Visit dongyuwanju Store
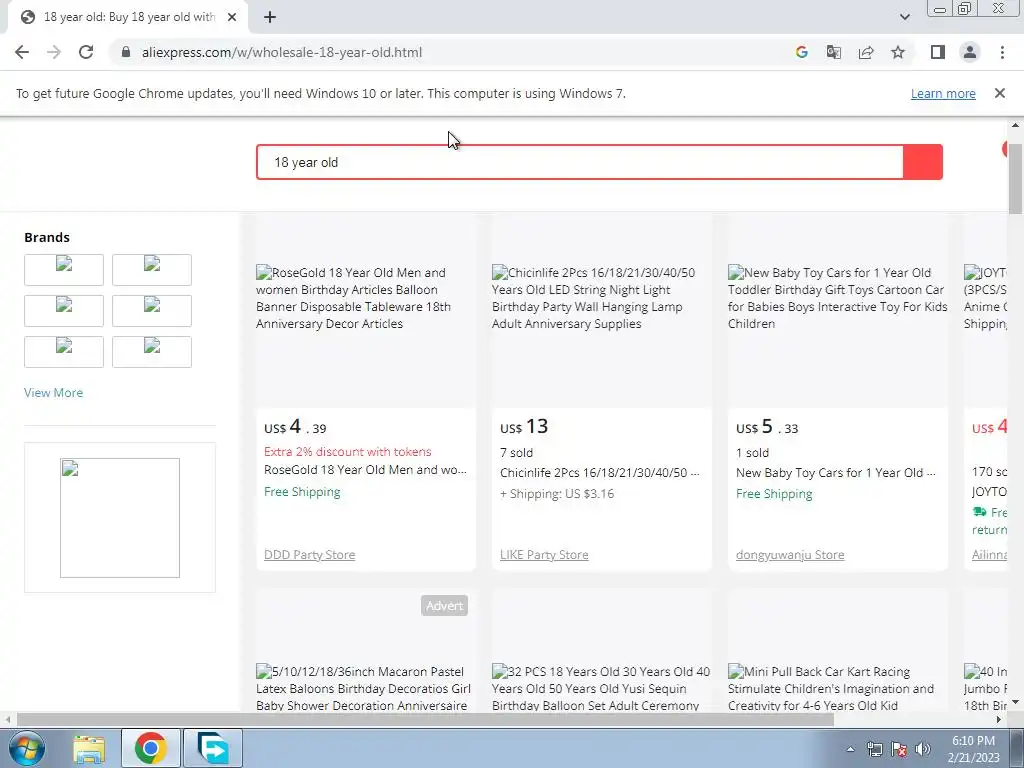This screenshot has width=1024, height=768. pos(790,554)
